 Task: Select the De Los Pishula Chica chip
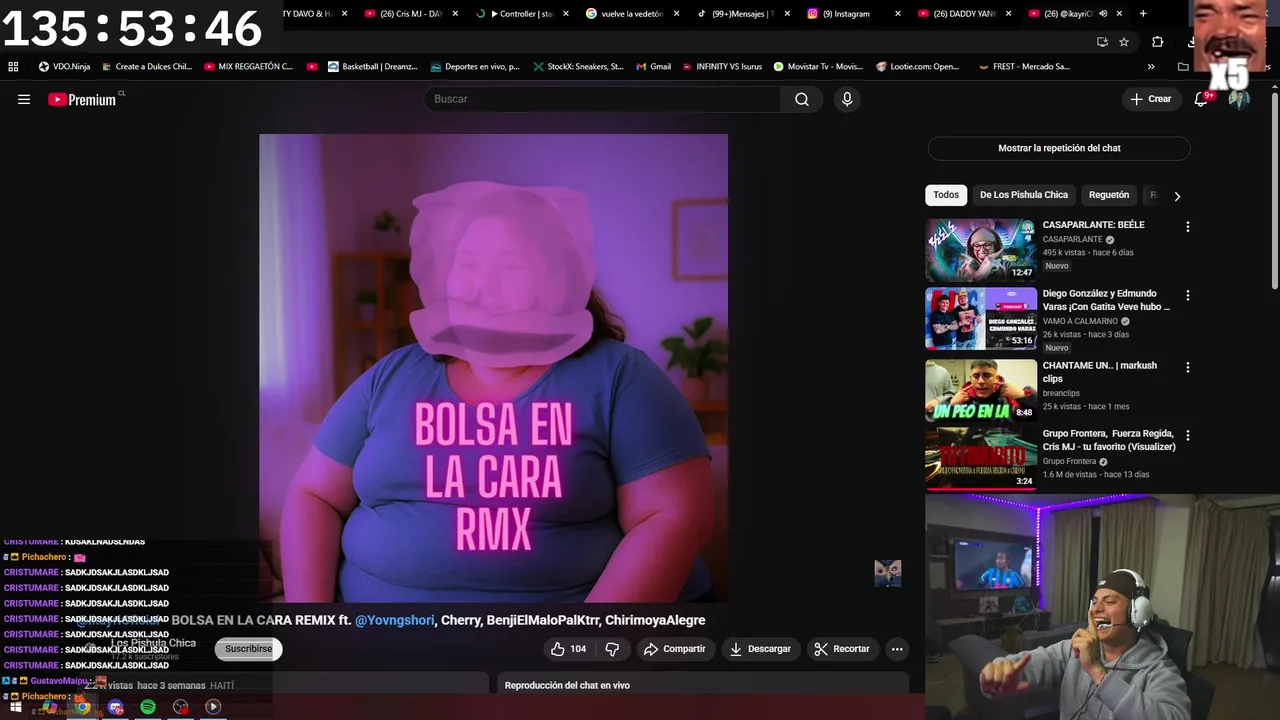(1024, 195)
